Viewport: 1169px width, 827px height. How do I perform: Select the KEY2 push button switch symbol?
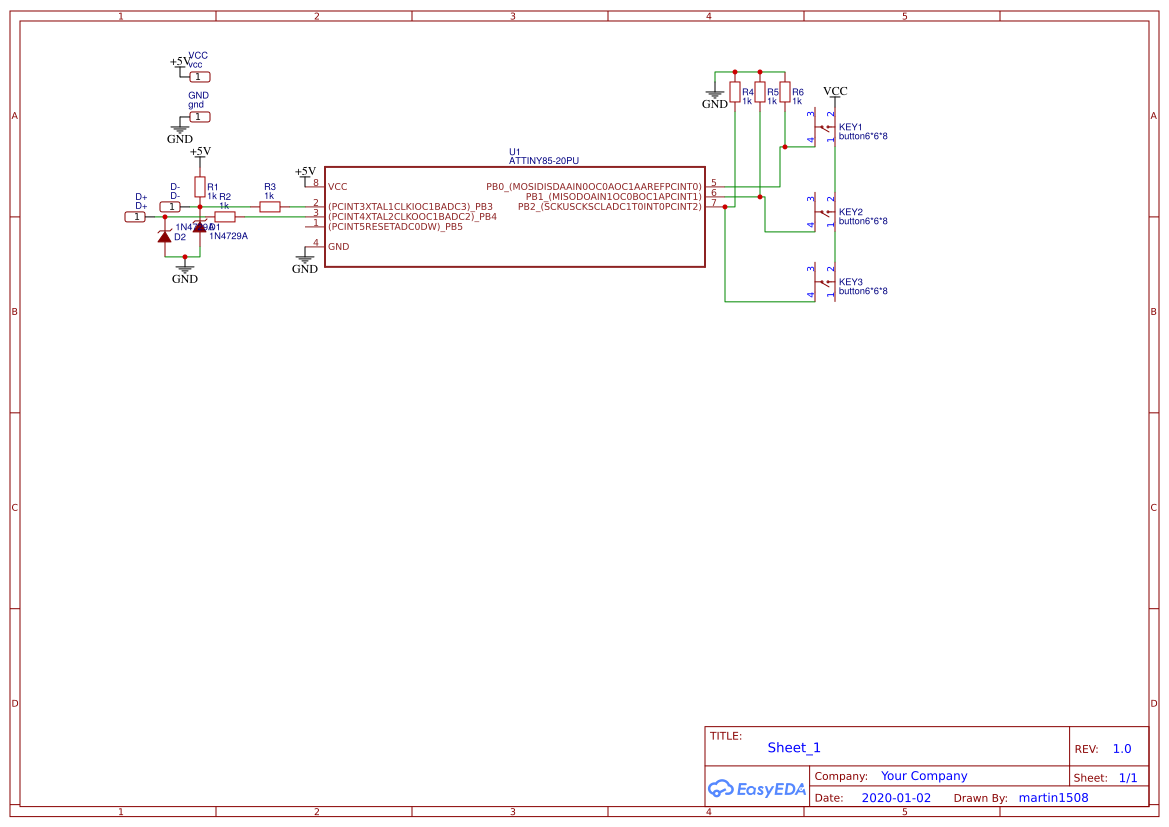point(824,212)
